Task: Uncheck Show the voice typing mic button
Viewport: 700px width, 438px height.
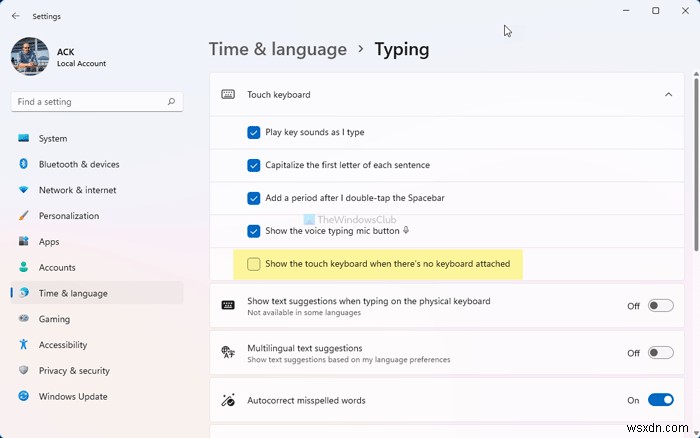Action: point(254,231)
